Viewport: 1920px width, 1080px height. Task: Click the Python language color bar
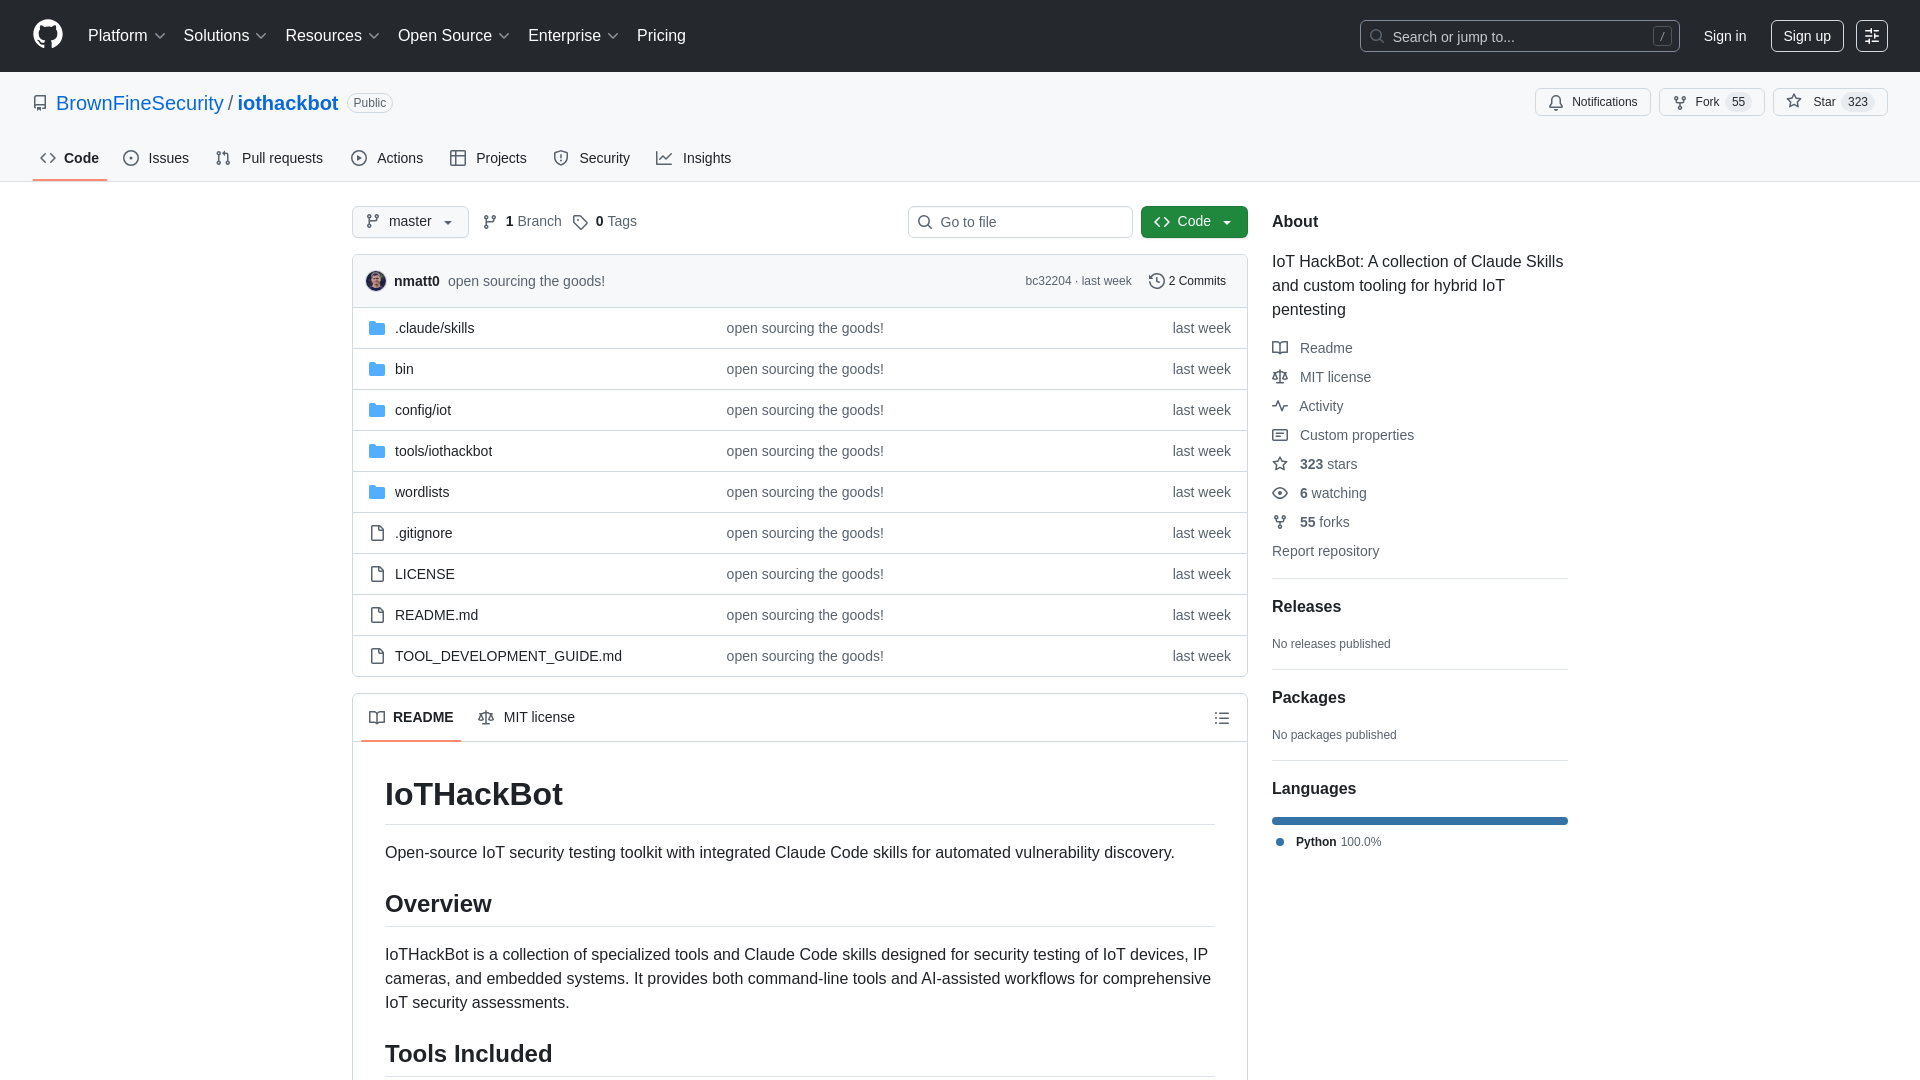pyautogui.click(x=1419, y=820)
